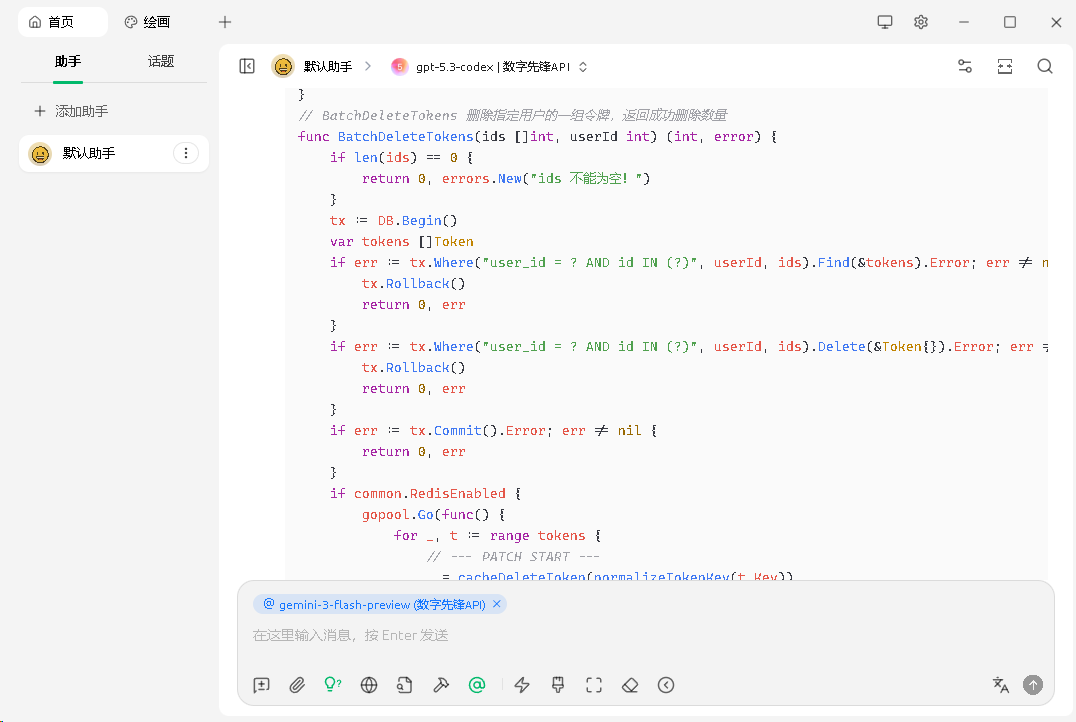The height and width of the screenshot is (722, 1076).
Task: Expand message input to fullscreen
Action: click(x=593, y=685)
